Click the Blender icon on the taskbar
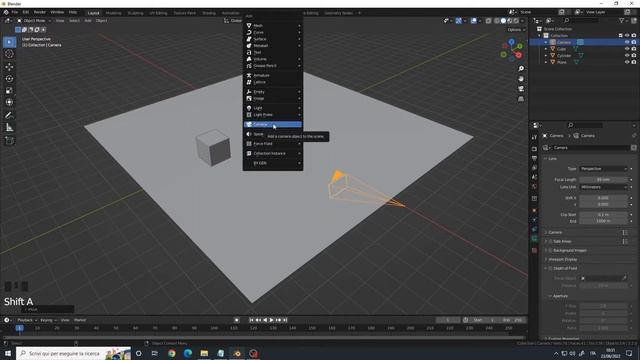The height and width of the screenshot is (360, 640). (x=237, y=353)
